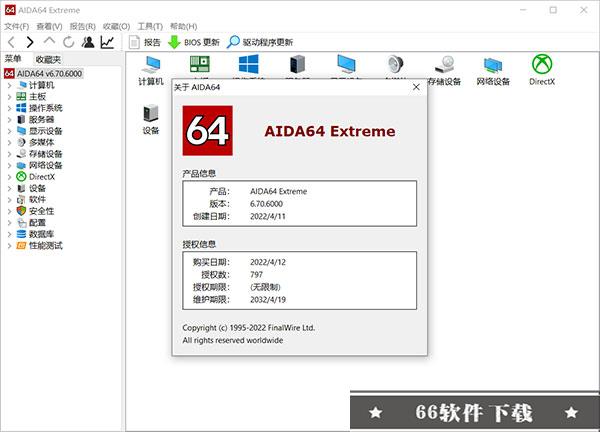The height and width of the screenshot is (432, 600).
Task: Click the purchase date 2022/4/12
Action: [x=268, y=262]
